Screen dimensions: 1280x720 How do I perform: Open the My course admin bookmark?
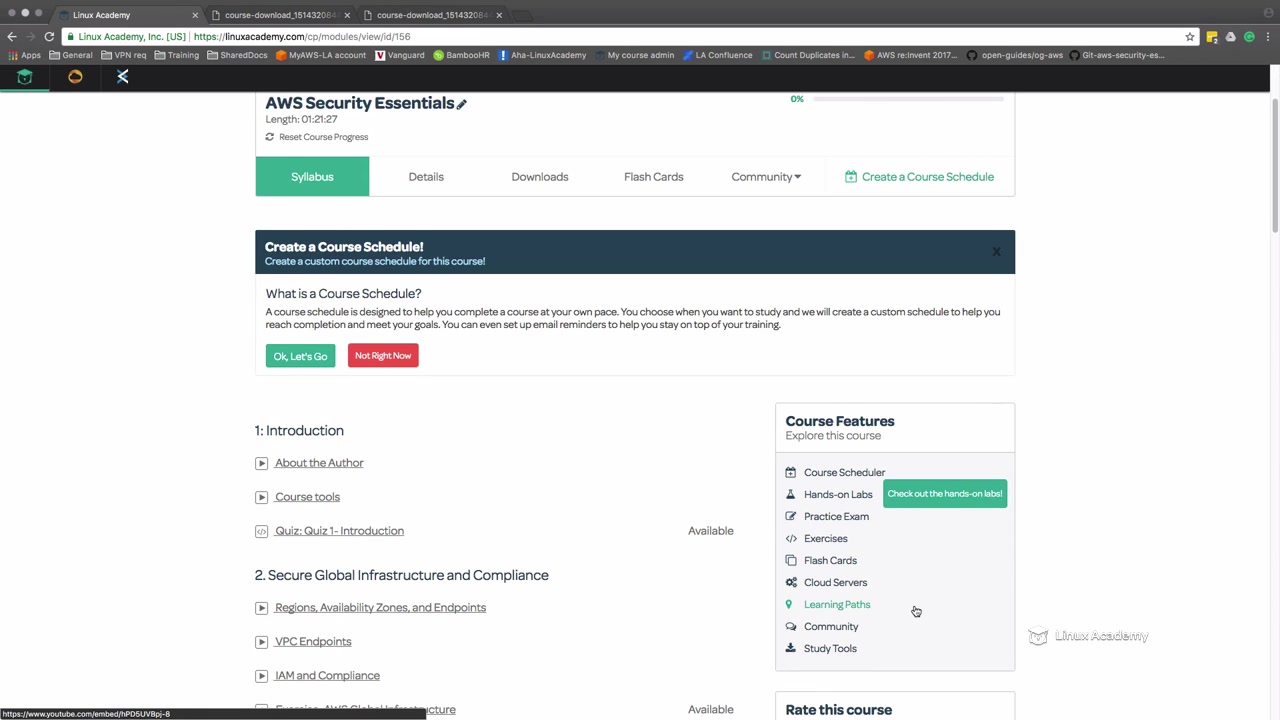(635, 55)
